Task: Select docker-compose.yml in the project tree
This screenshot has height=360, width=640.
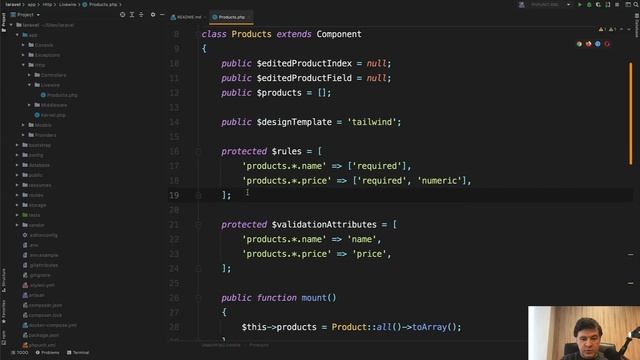Action: [x=49, y=325]
